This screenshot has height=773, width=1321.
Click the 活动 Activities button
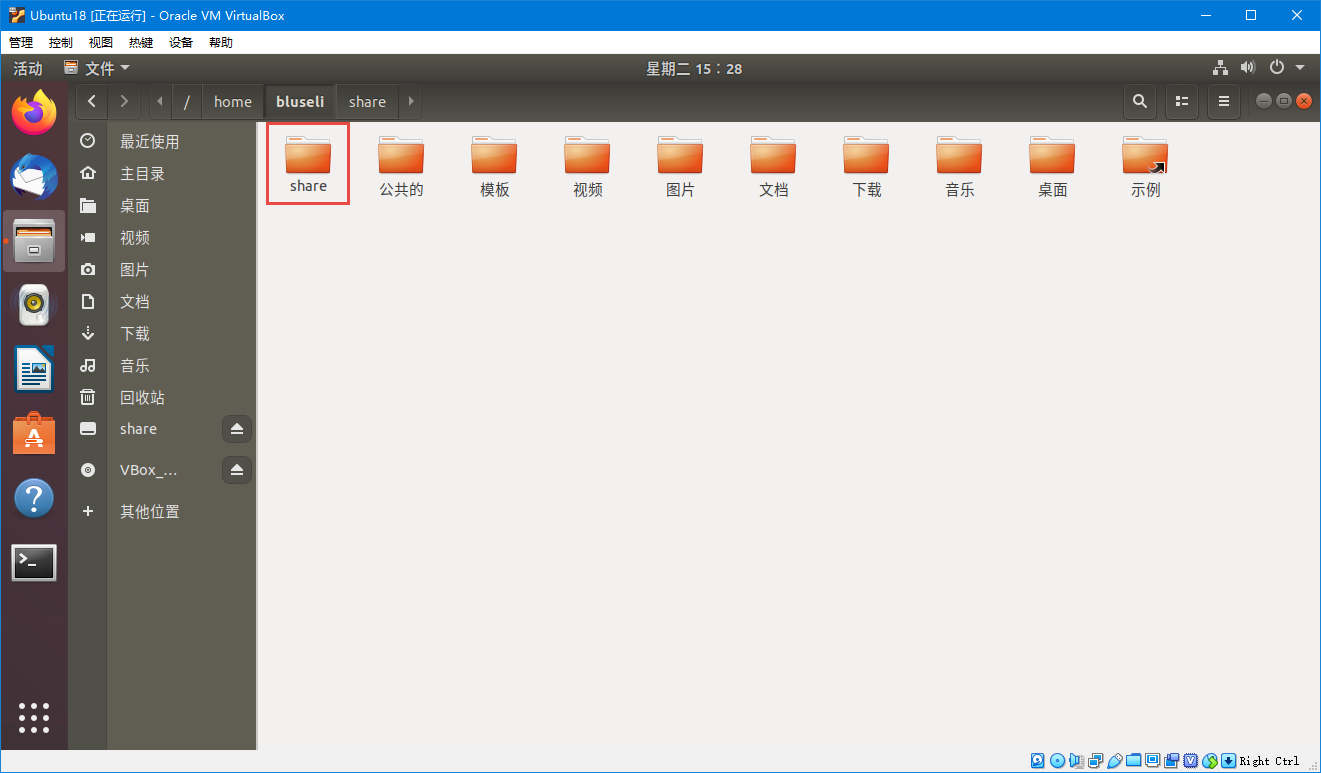(28, 68)
